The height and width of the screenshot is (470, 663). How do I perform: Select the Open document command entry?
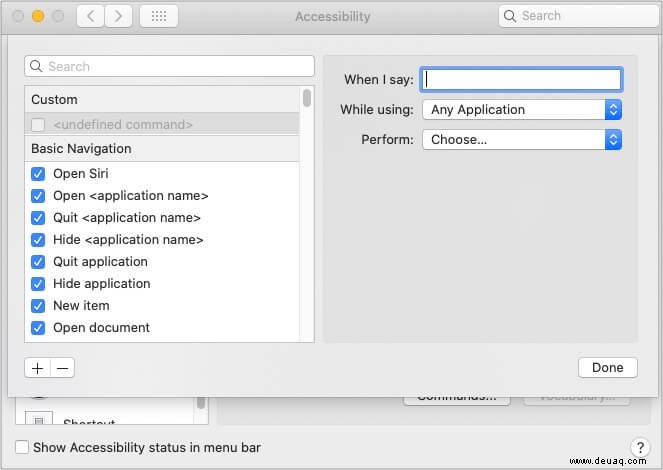pos(101,328)
